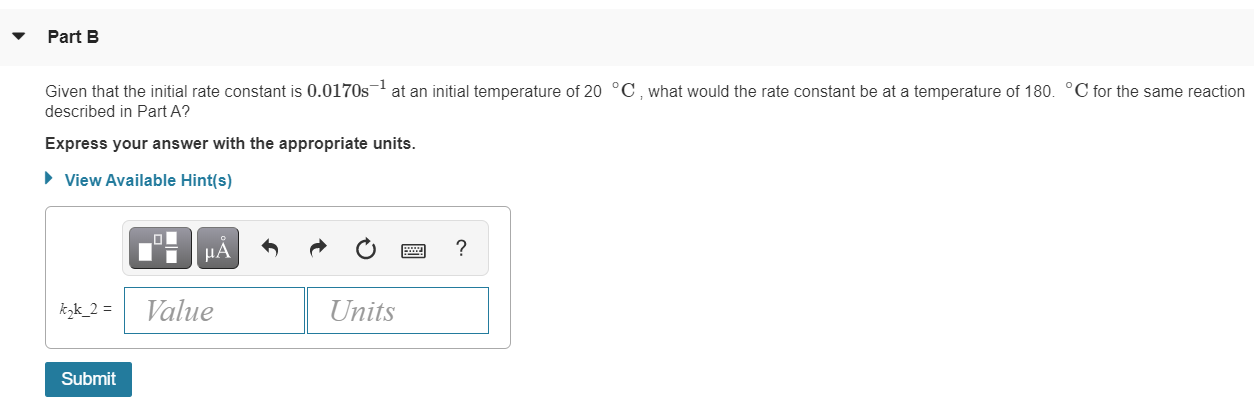Click the 'Express your answer' instruction text
This screenshot has width=1258, height=417.
pyautogui.click(x=230, y=143)
